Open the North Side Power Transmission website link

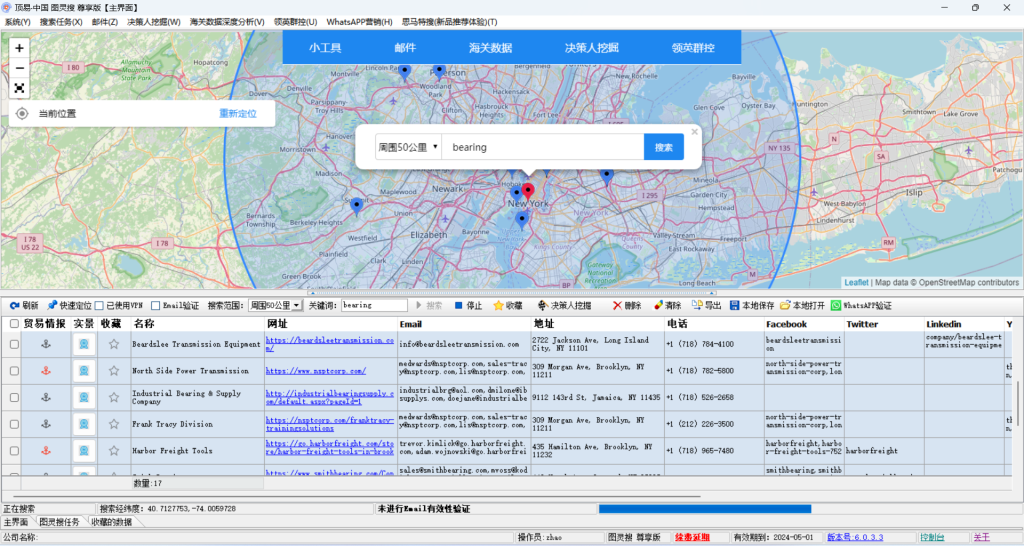315,371
